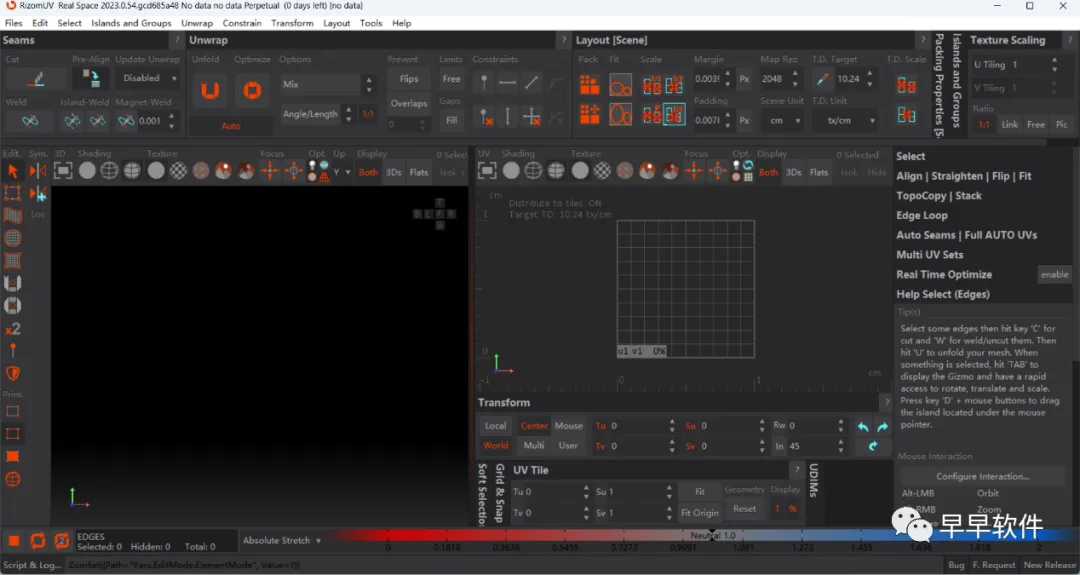
Task: Open the Tools menu
Action: [x=371, y=23]
